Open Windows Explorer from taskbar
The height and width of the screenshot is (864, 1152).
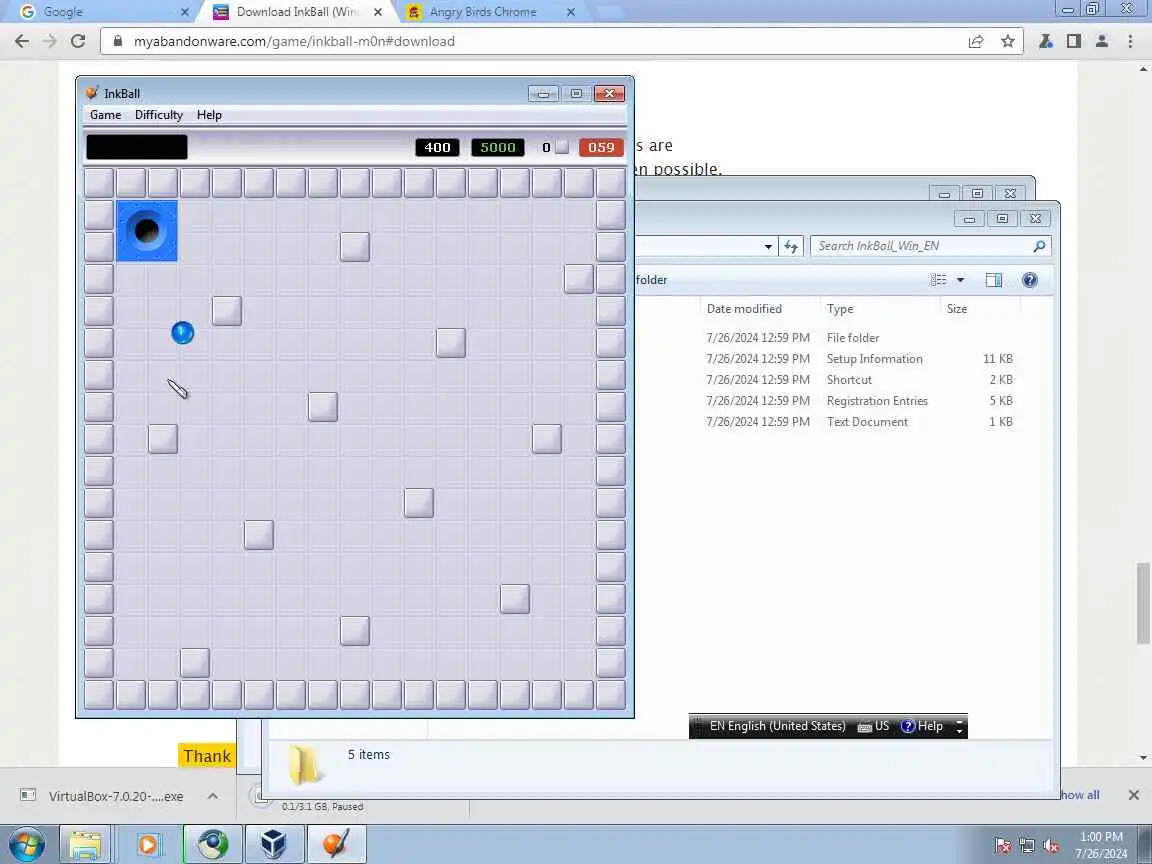click(84, 844)
